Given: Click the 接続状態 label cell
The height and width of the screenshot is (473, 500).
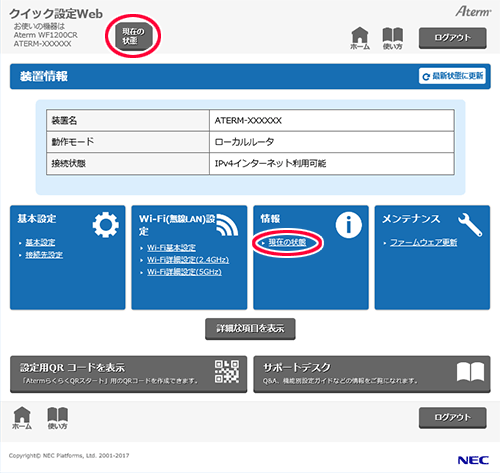Looking at the screenshot, I should click(x=128, y=164).
